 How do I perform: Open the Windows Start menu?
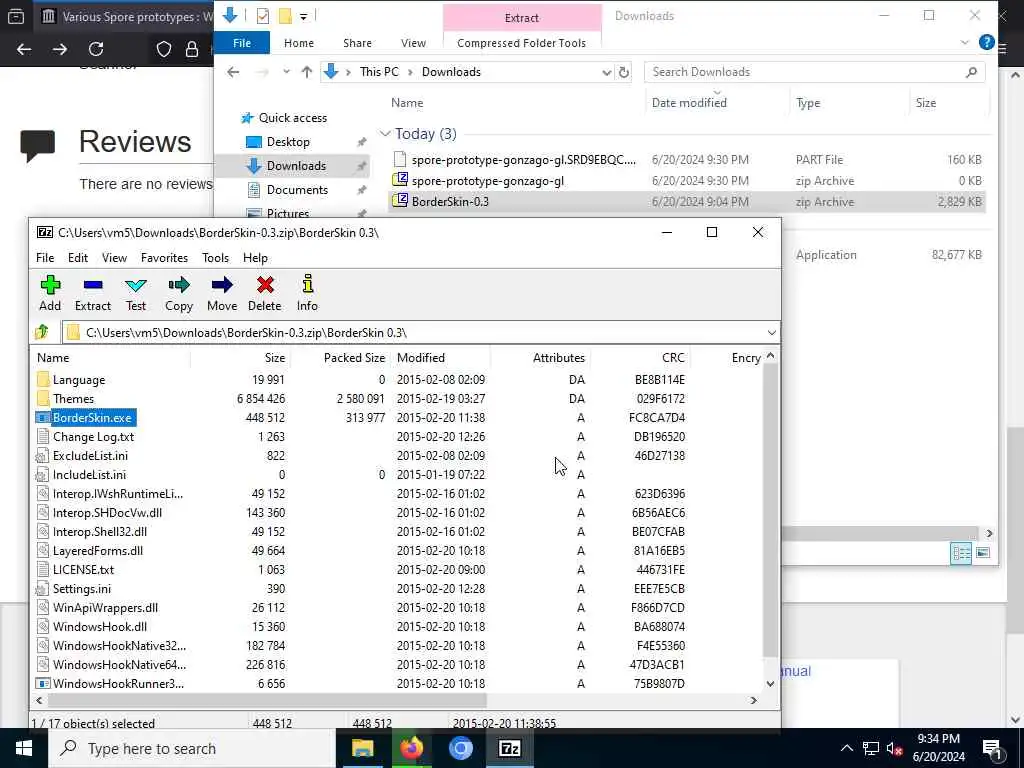coord(24,748)
